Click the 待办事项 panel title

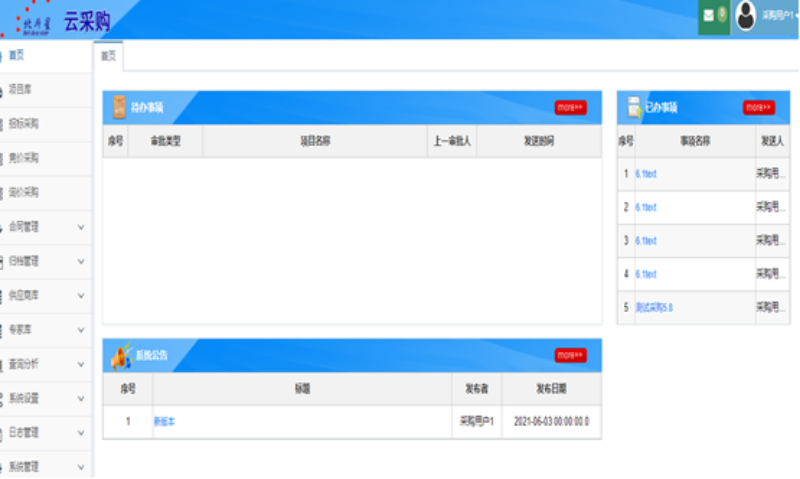pyautogui.click(x=147, y=108)
